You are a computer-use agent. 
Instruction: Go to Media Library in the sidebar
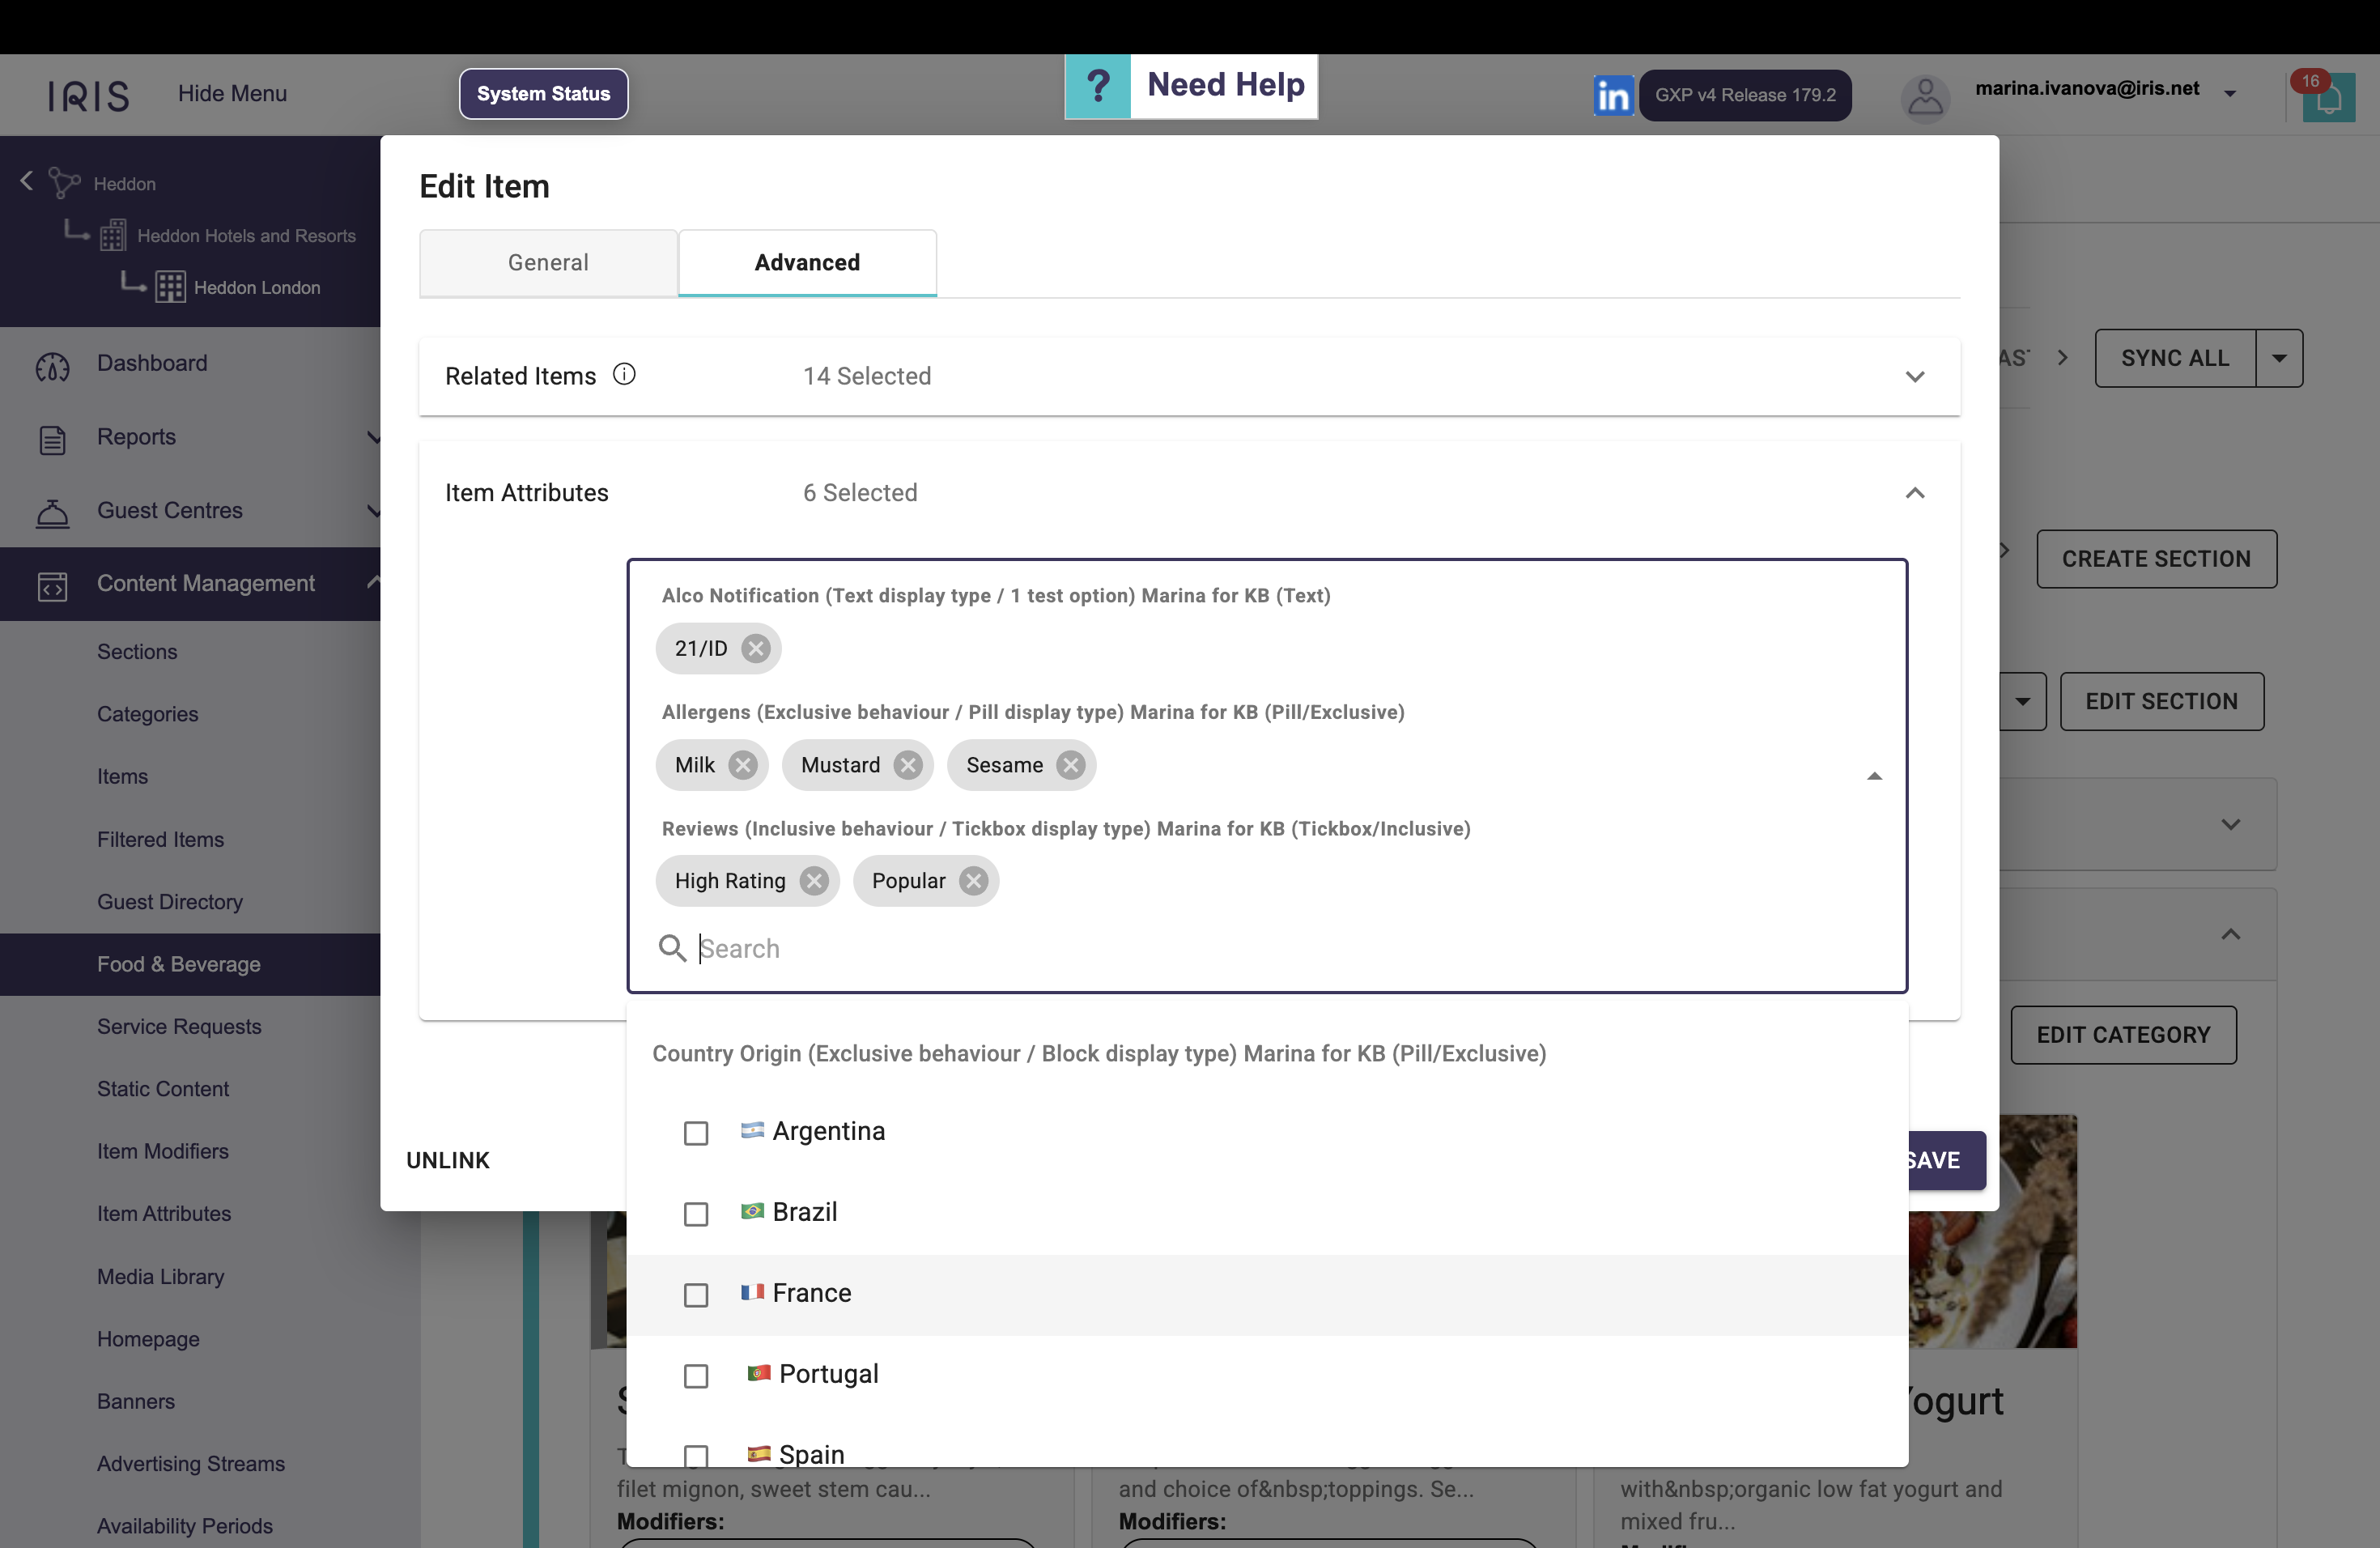point(161,1276)
